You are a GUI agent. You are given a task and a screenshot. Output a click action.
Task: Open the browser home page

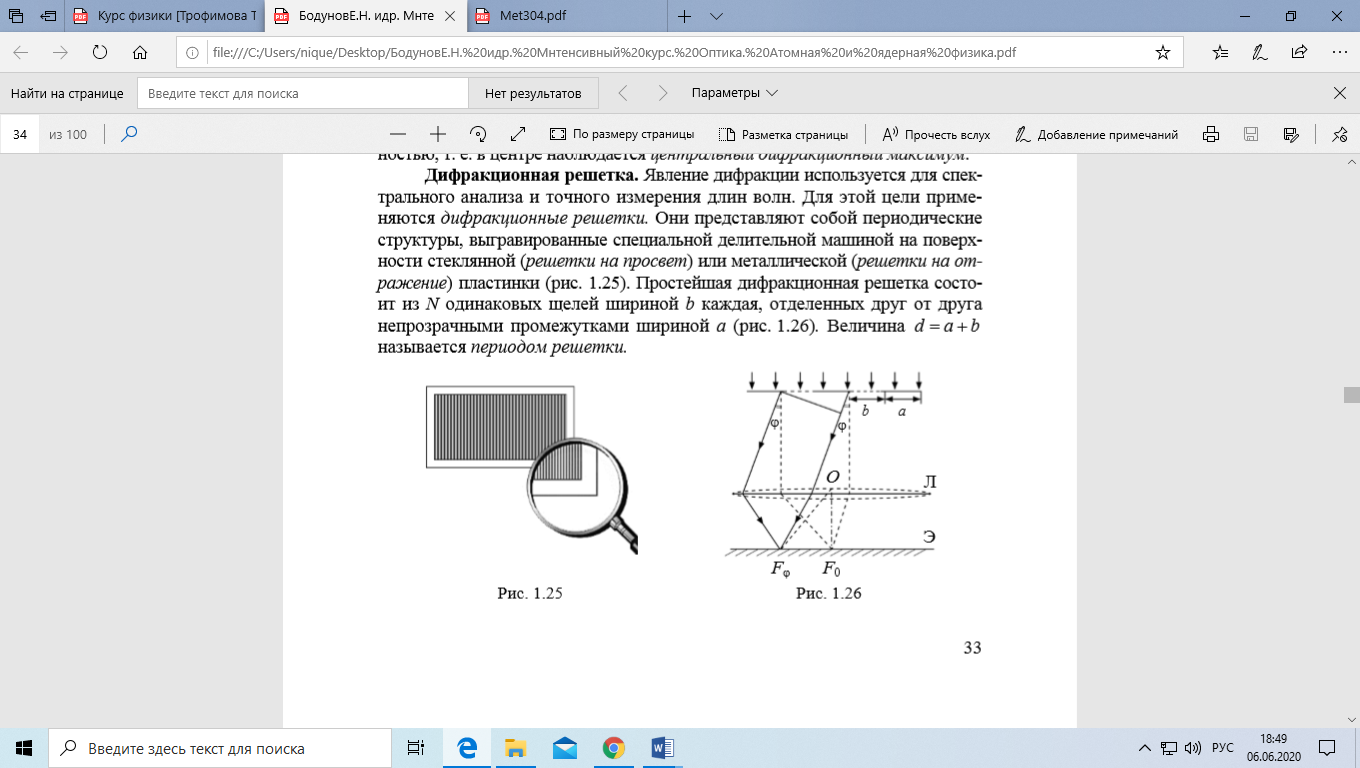pyautogui.click(x=140, y=52)
